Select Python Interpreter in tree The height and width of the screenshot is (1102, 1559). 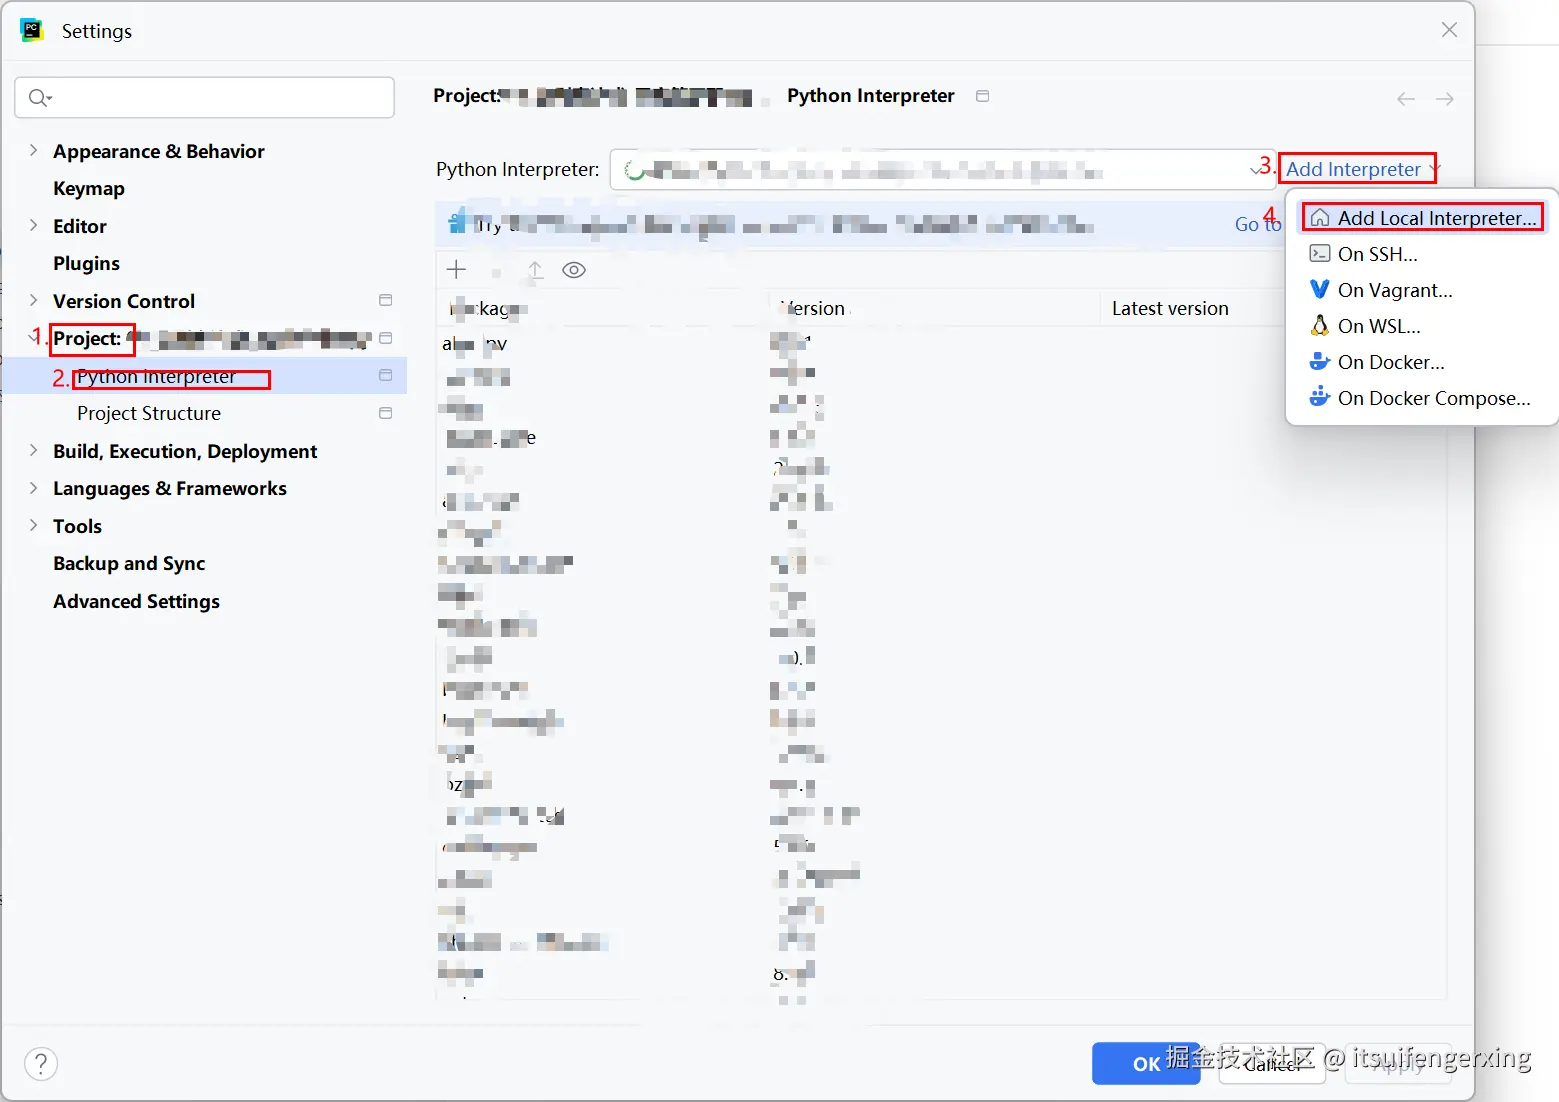pos(156,376)
